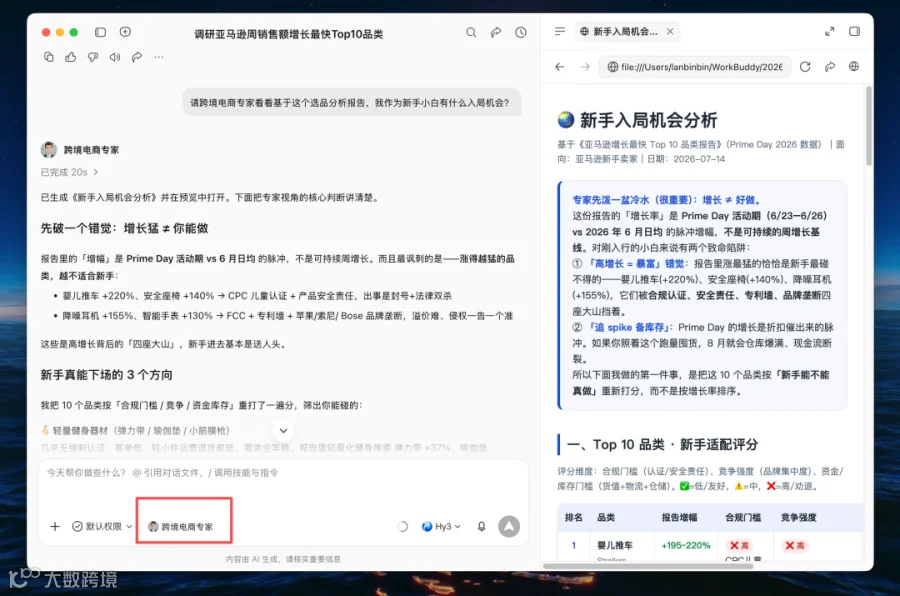Close the 新手入局机会 preview tab

click(x=670, y=32)
